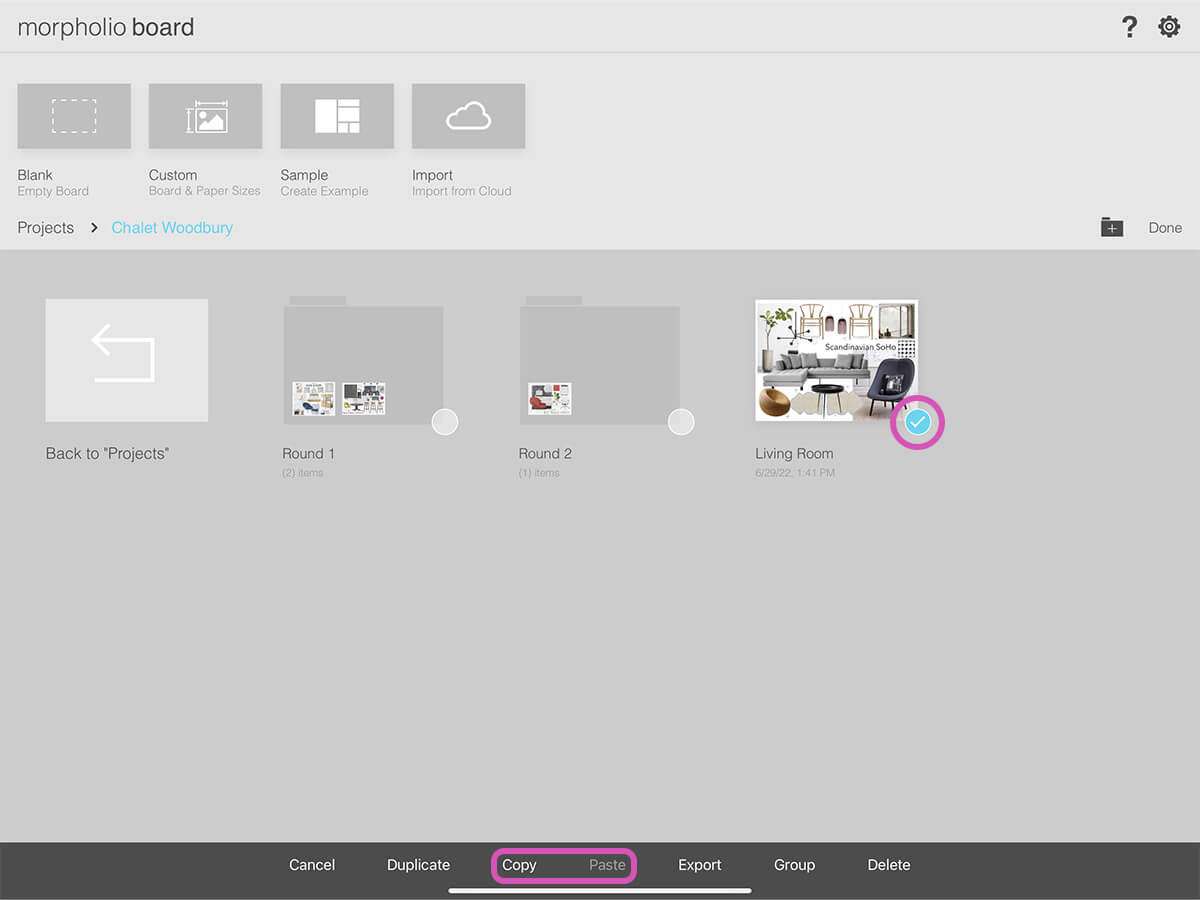Click Chalet Woodbury breadcrumb
This screenshot has height=900, width=1200.
(172, 228)
